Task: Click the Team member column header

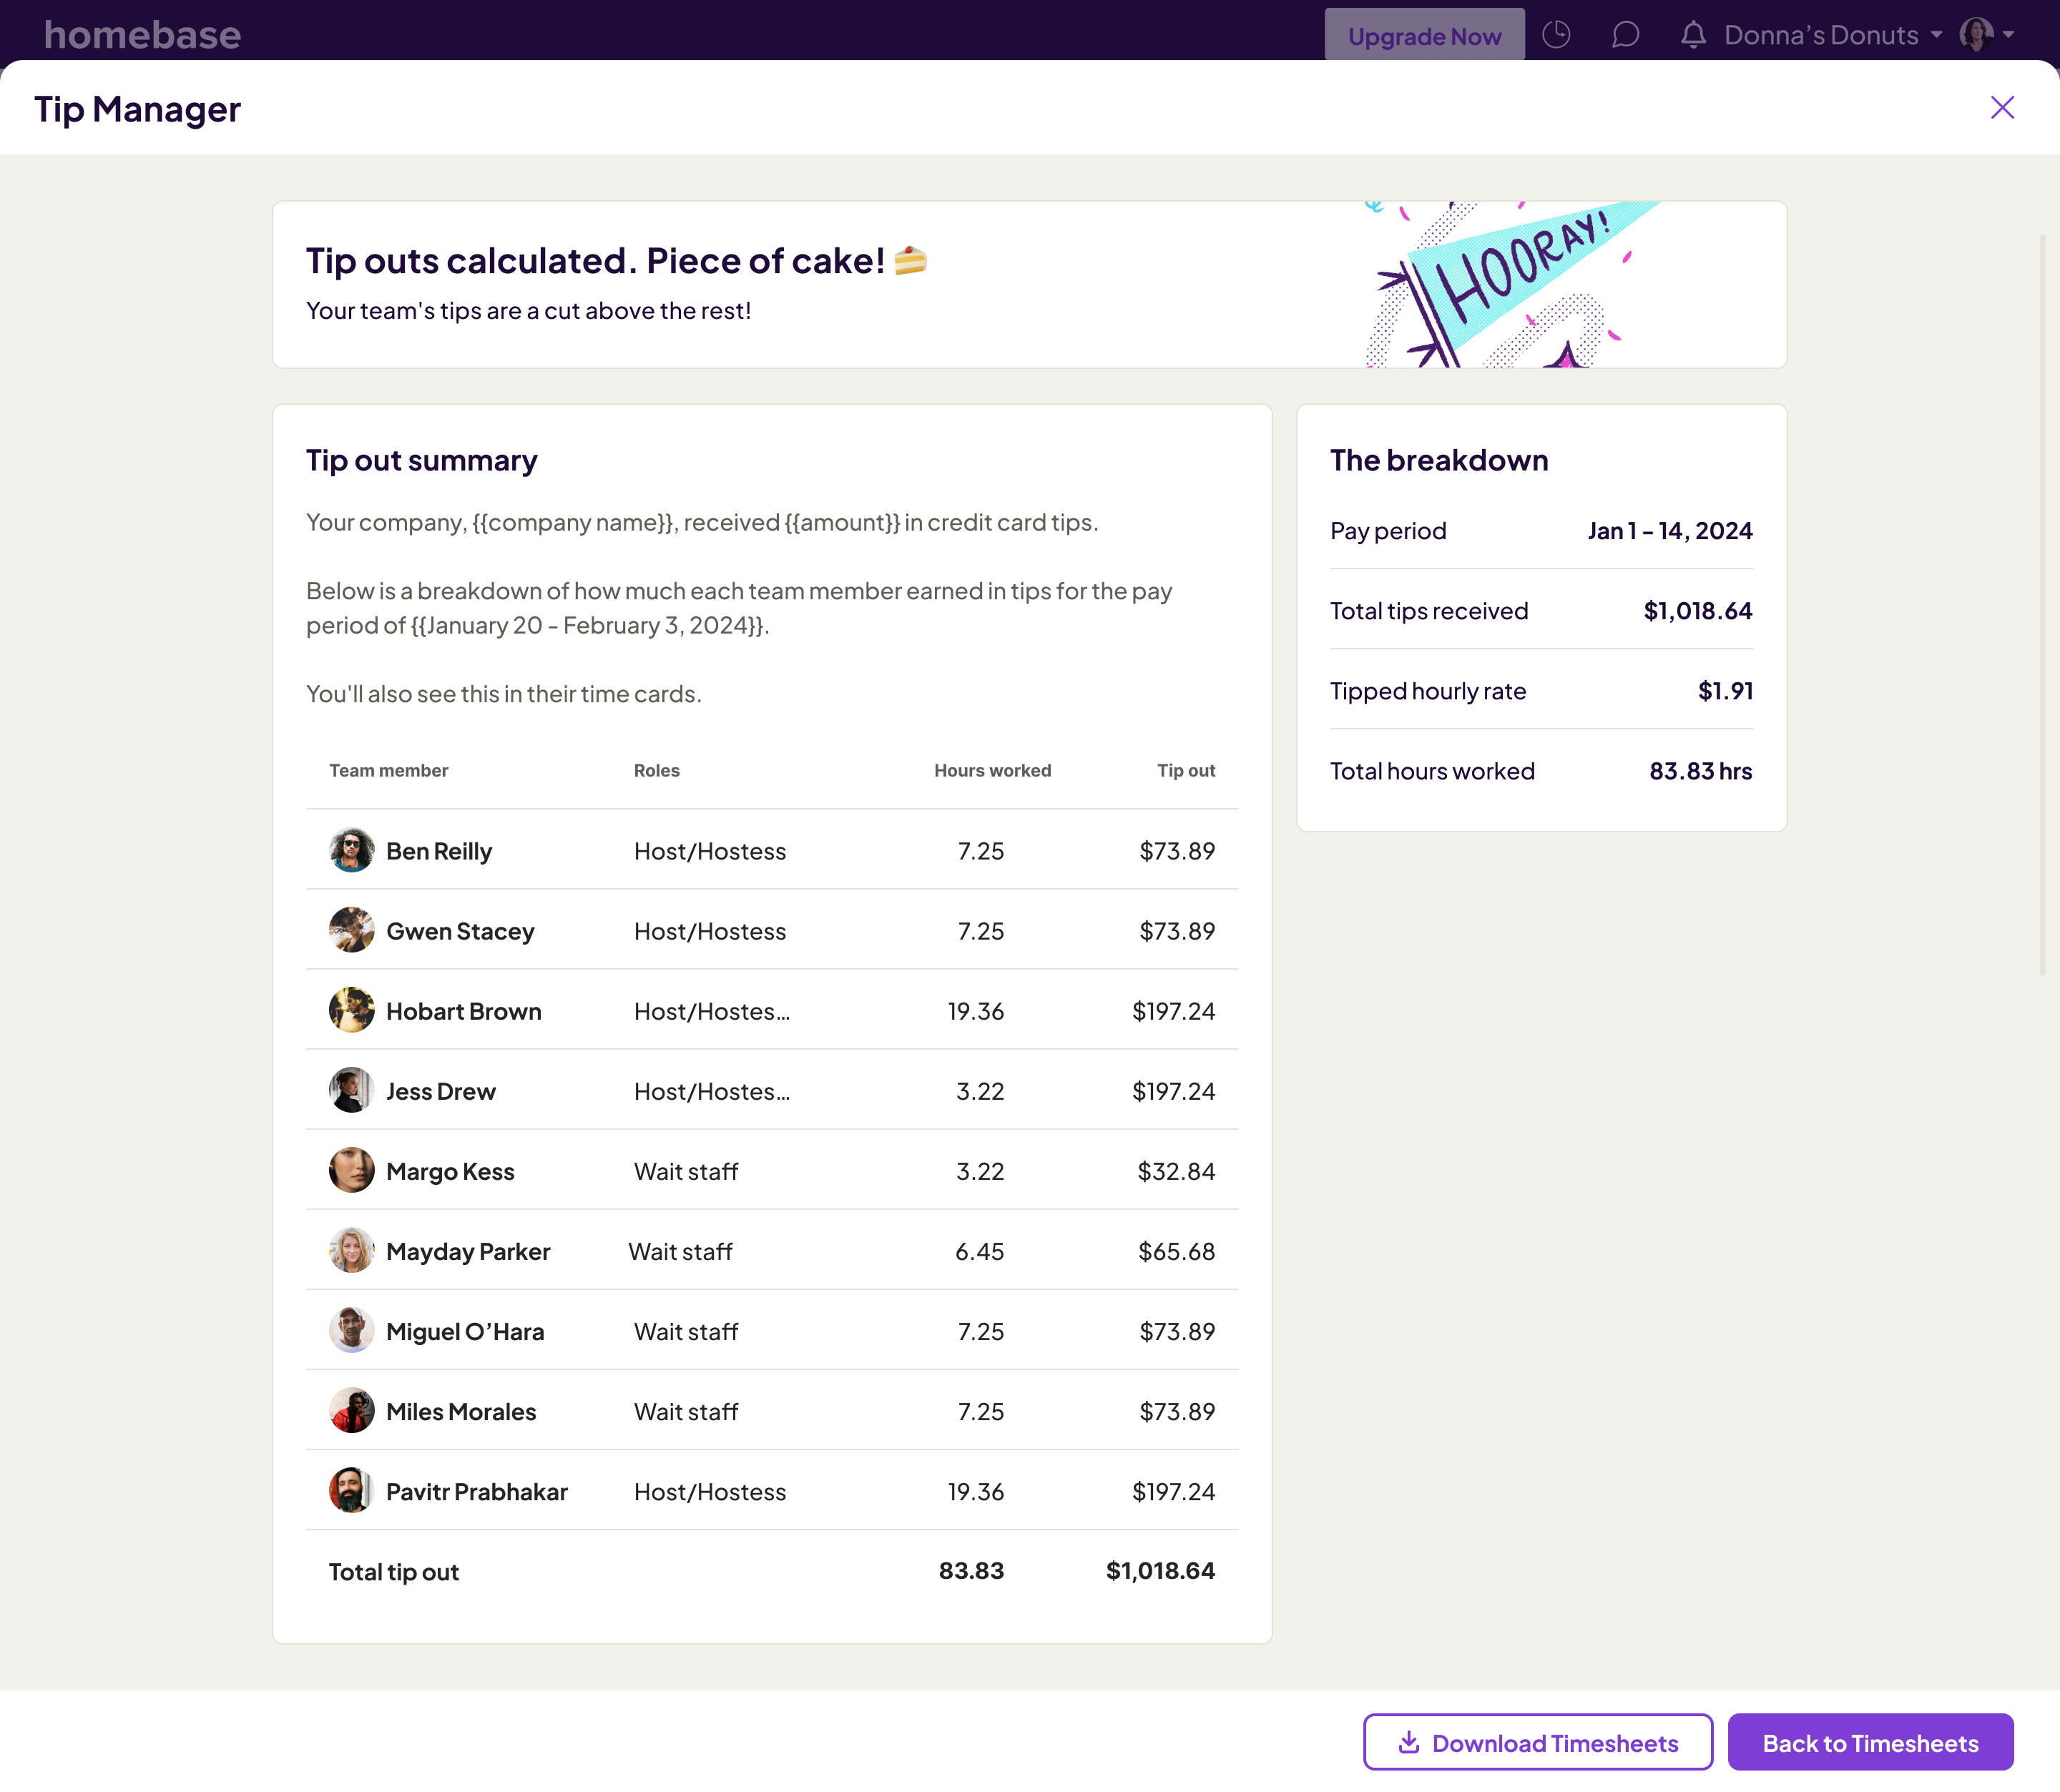Action: click(388, 770)
